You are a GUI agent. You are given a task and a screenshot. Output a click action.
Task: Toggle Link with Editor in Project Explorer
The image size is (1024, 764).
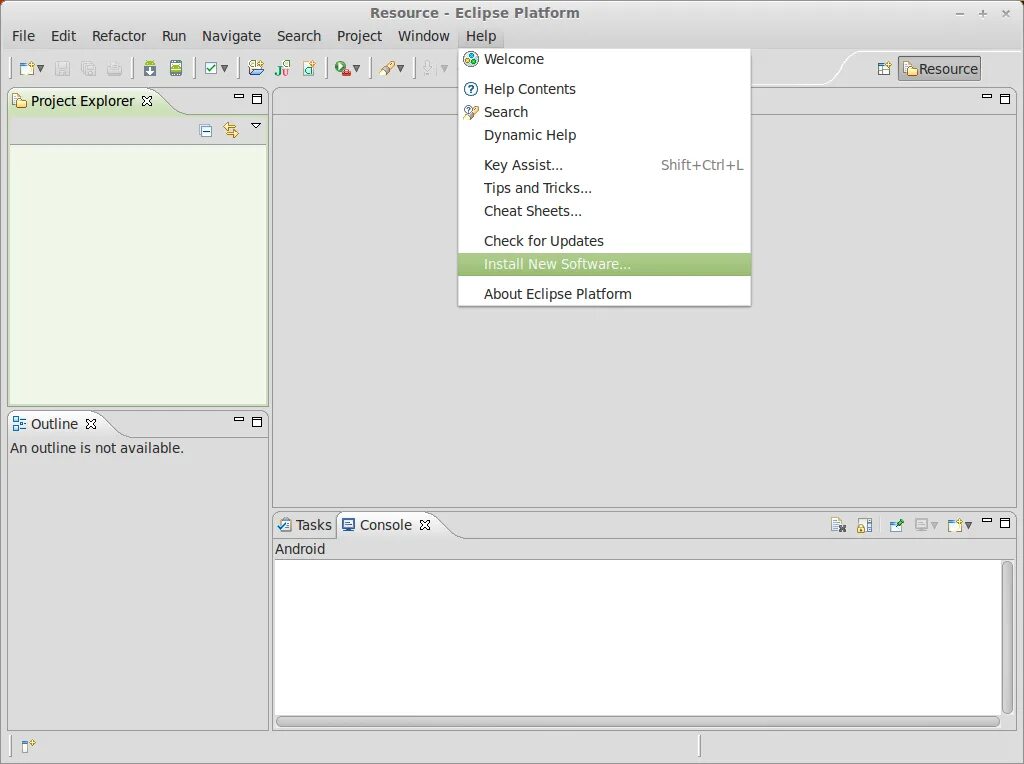point(231,130)
